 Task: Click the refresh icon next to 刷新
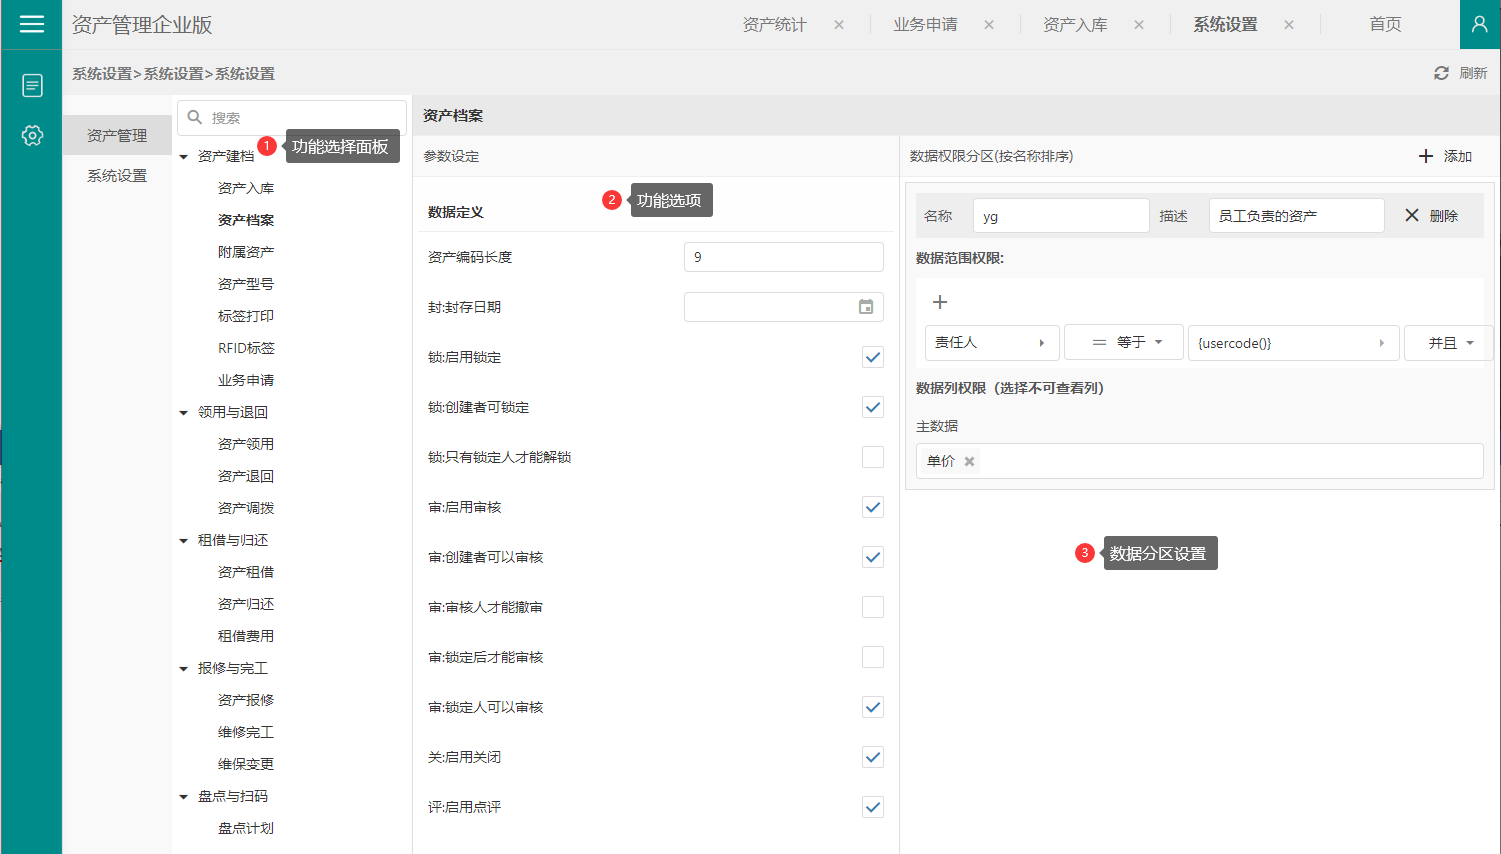click(1441, 73)
